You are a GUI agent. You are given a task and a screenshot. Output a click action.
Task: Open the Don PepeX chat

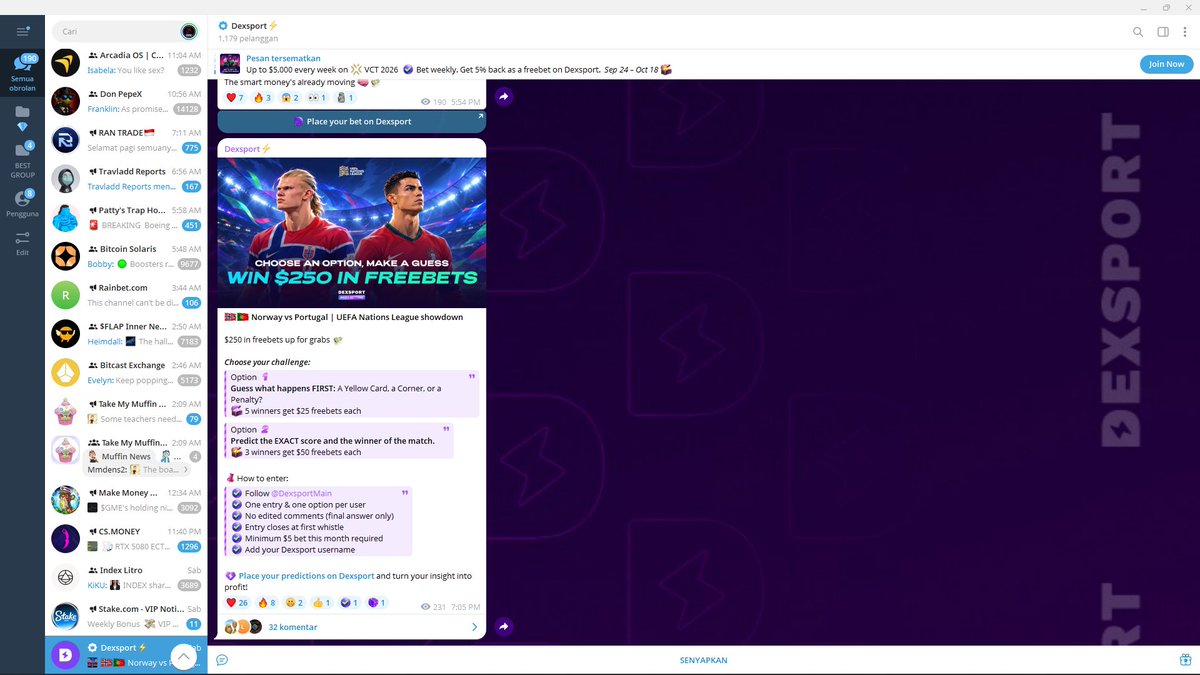point(125,101)
